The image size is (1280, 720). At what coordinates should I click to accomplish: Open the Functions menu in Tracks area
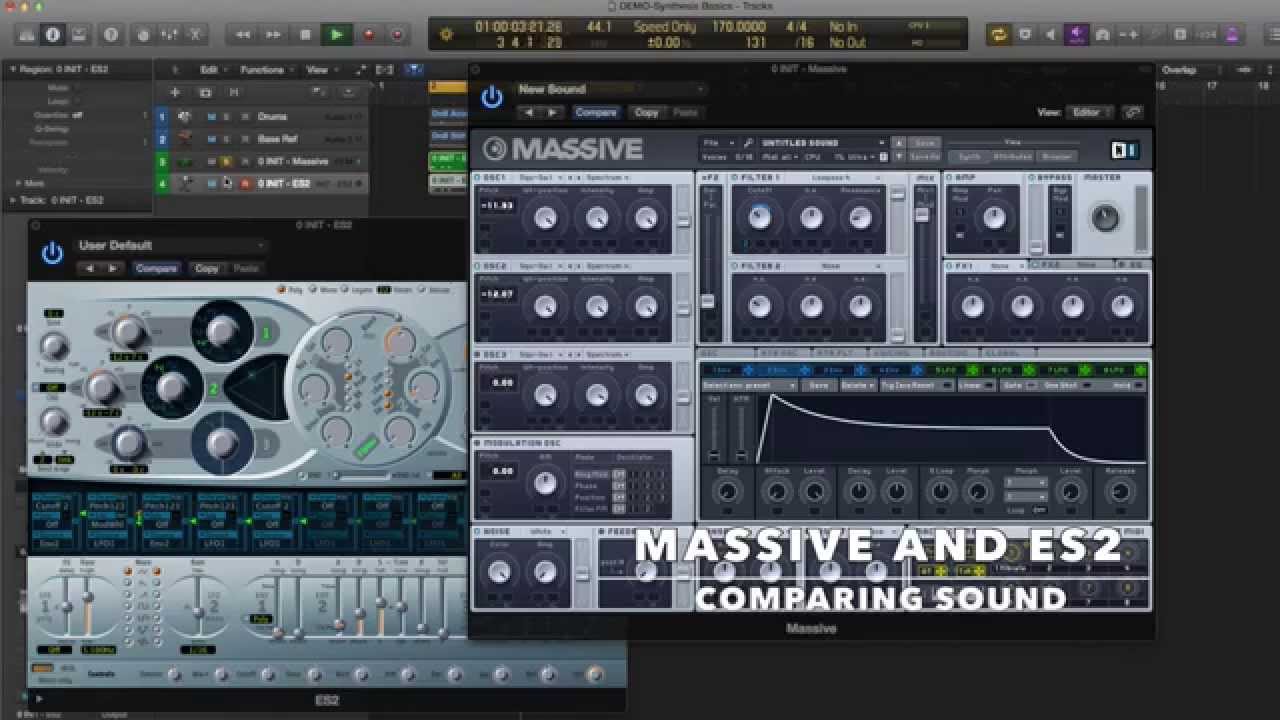coord(265,70)
